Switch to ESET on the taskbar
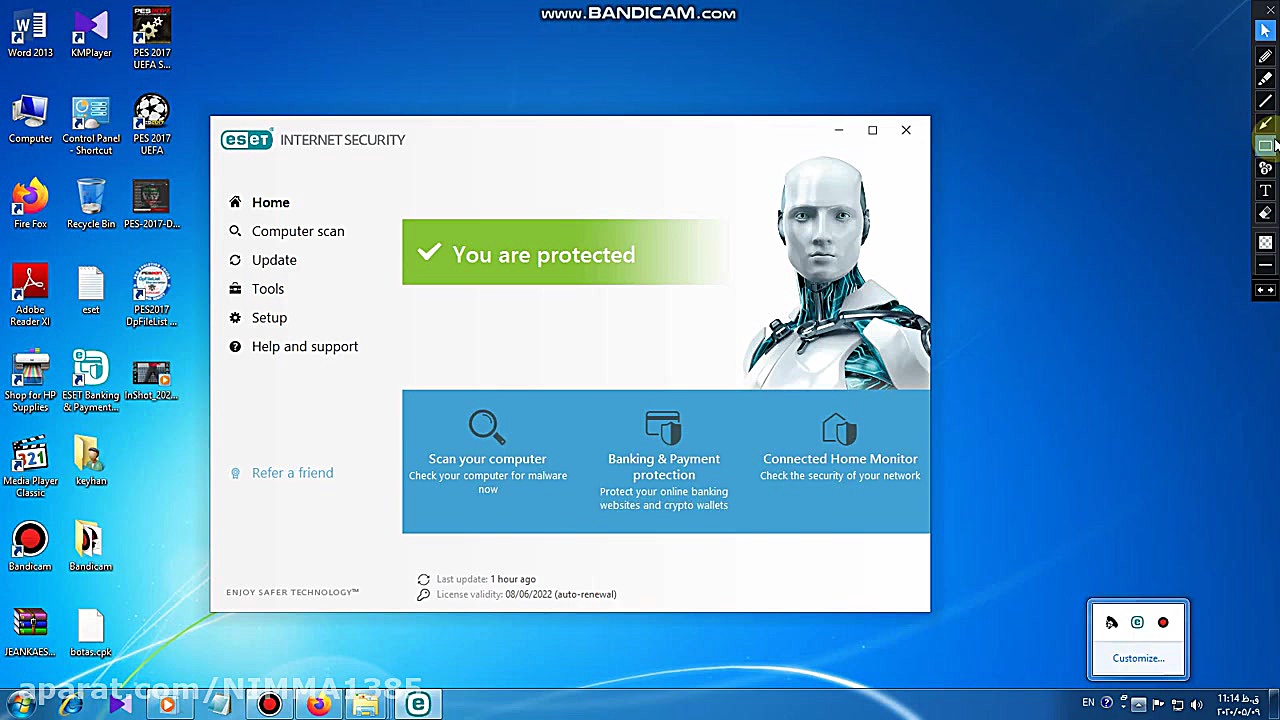Image resolution: width=1280 pixels, height=720 pixels. click(418, 705)
